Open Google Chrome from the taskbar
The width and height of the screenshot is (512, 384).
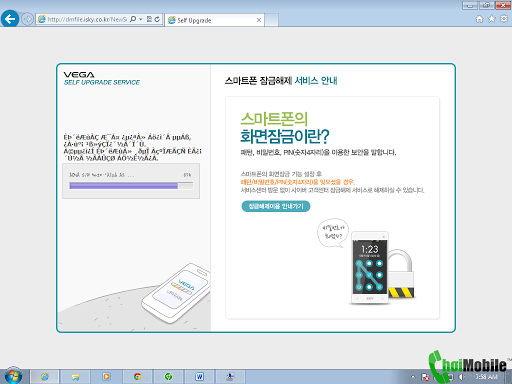(x=137, y=377)
